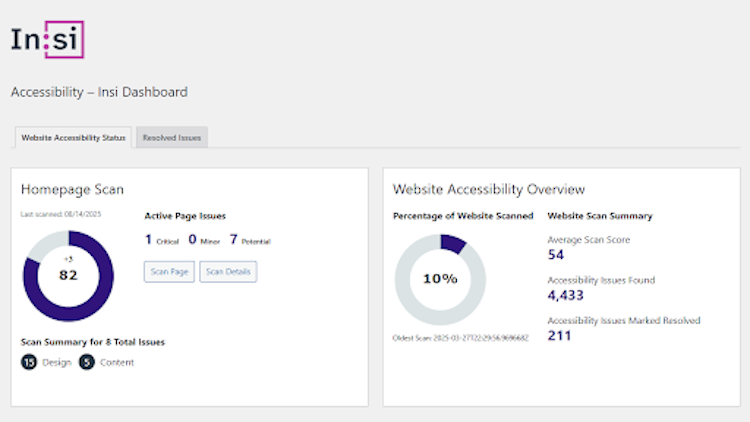
Task: Click the homepage score donut chart
Action: tap(68, 276)
